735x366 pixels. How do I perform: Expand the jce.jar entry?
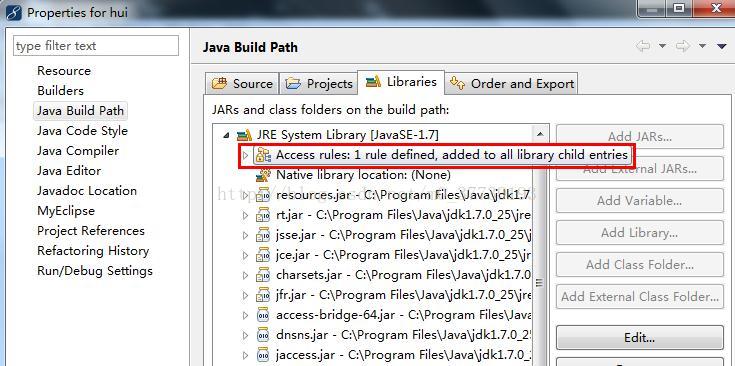[245, 255]
